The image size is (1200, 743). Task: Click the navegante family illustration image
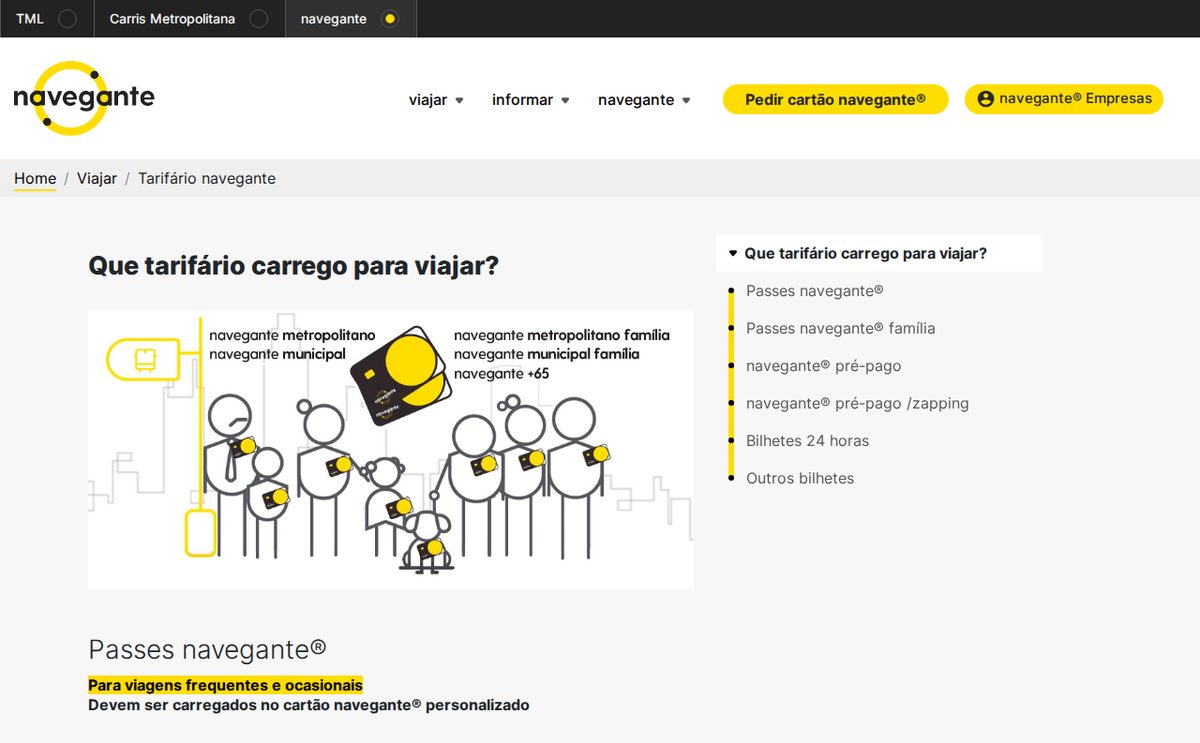coord(391,449)
